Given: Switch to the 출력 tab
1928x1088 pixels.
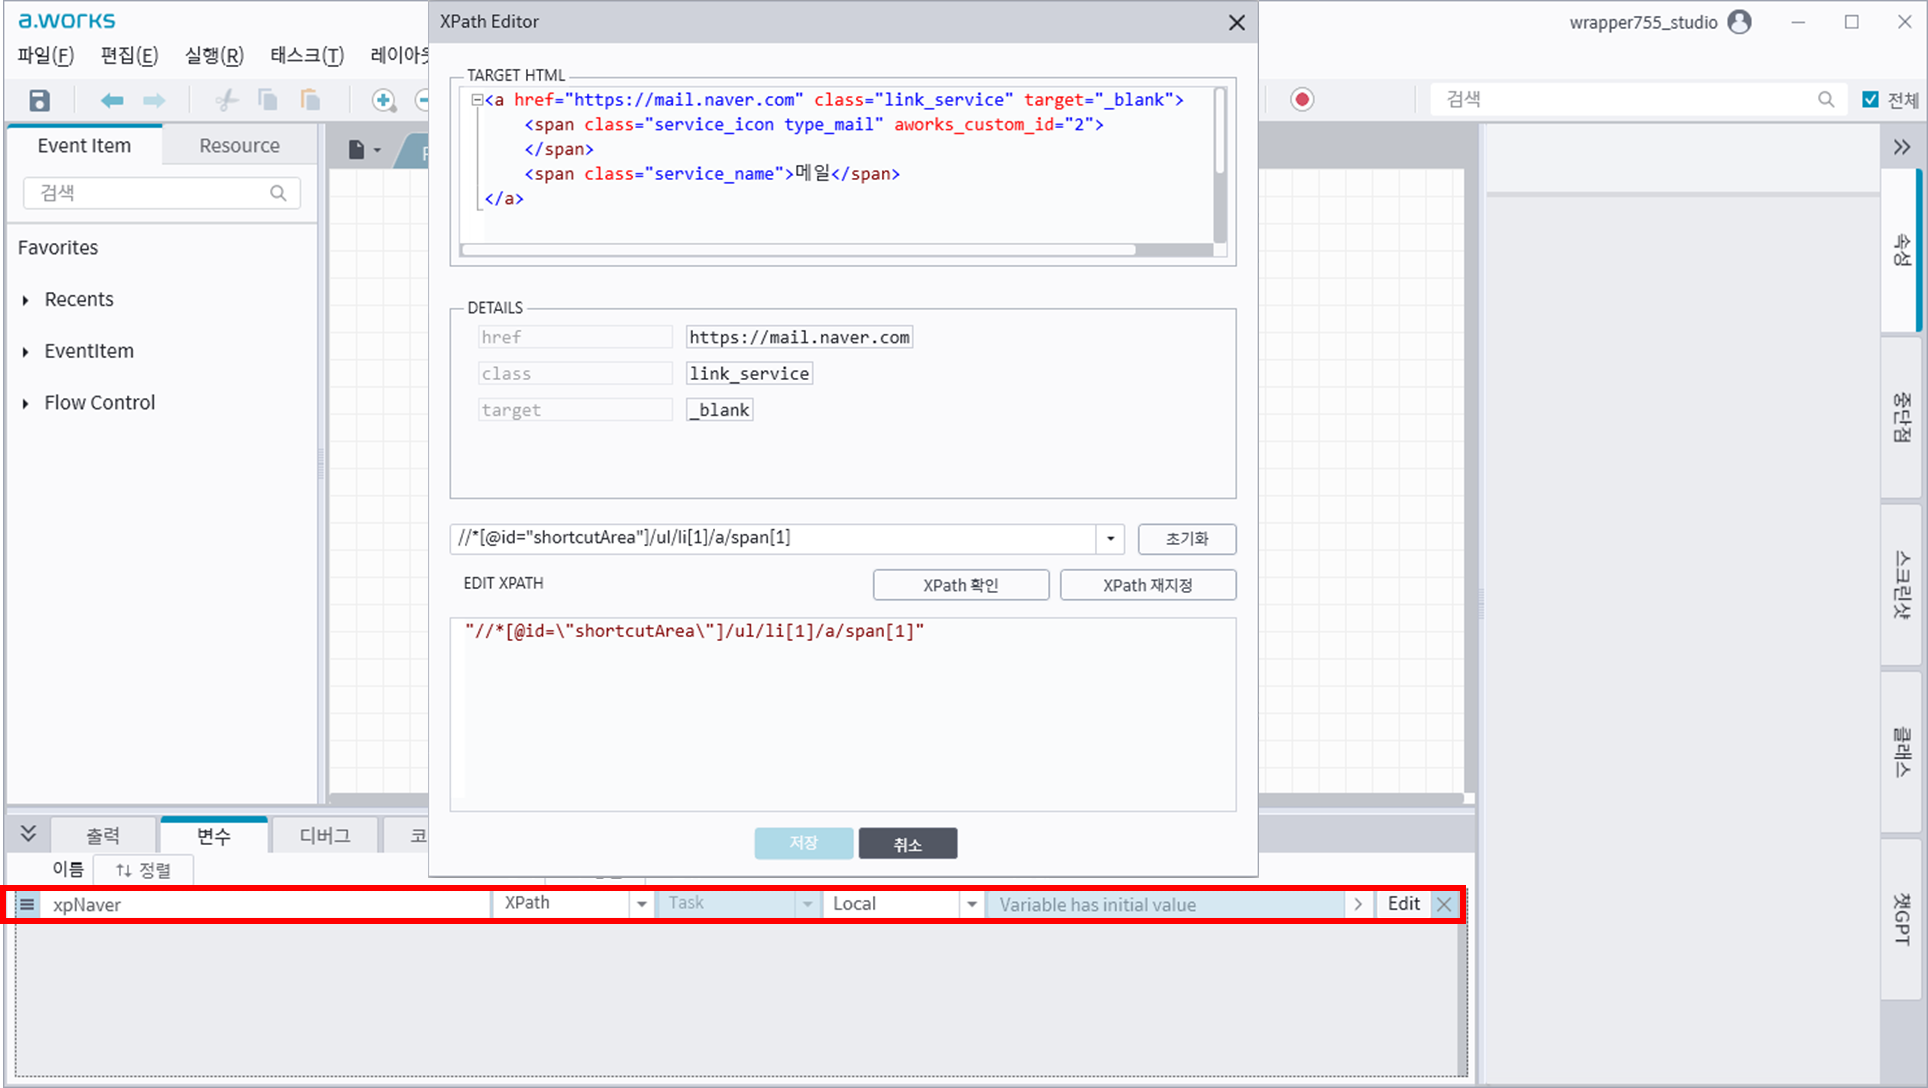Looking at the screenshot, I should (x=103, y=835).
